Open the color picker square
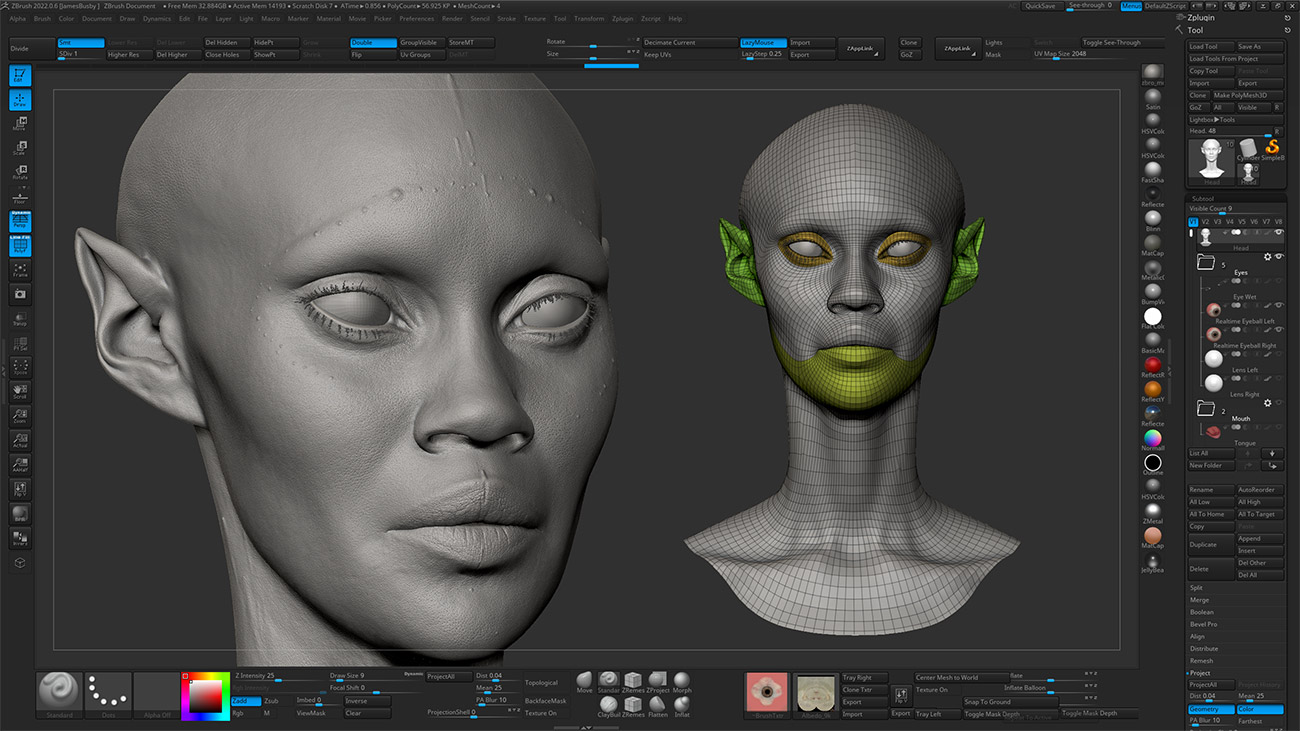 point(207,695)
